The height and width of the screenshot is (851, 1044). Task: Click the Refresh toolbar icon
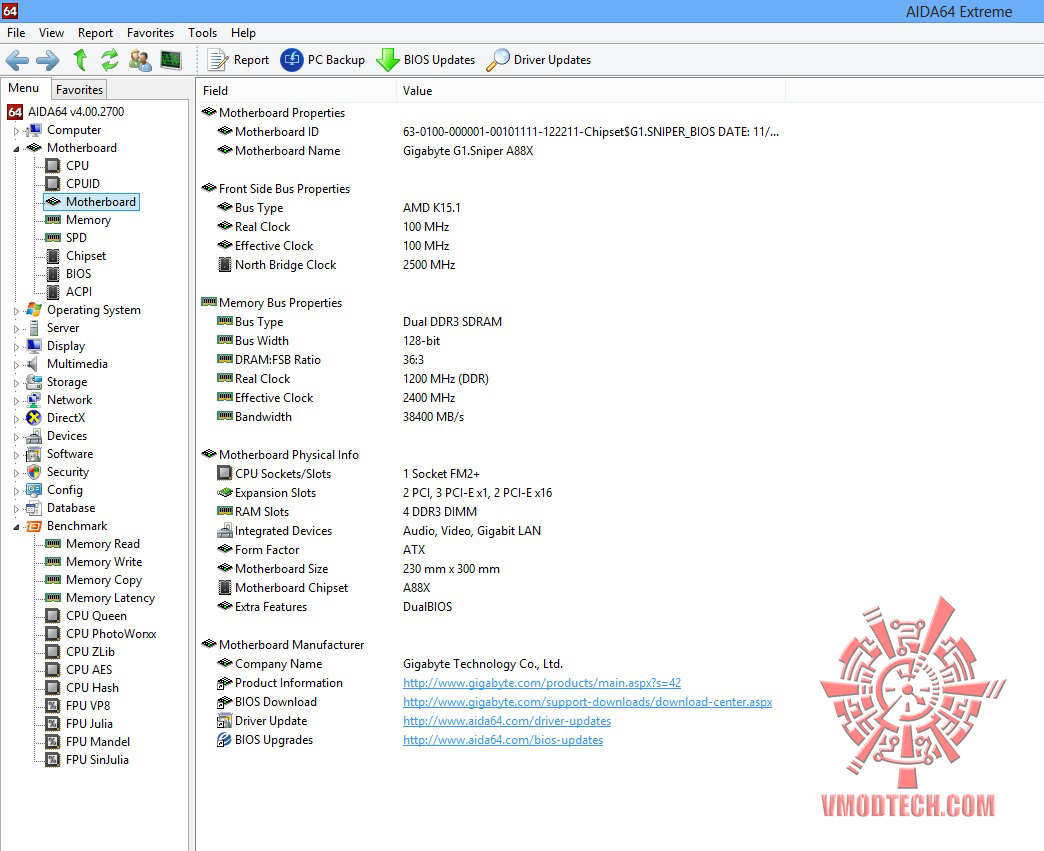pos(109,60)
